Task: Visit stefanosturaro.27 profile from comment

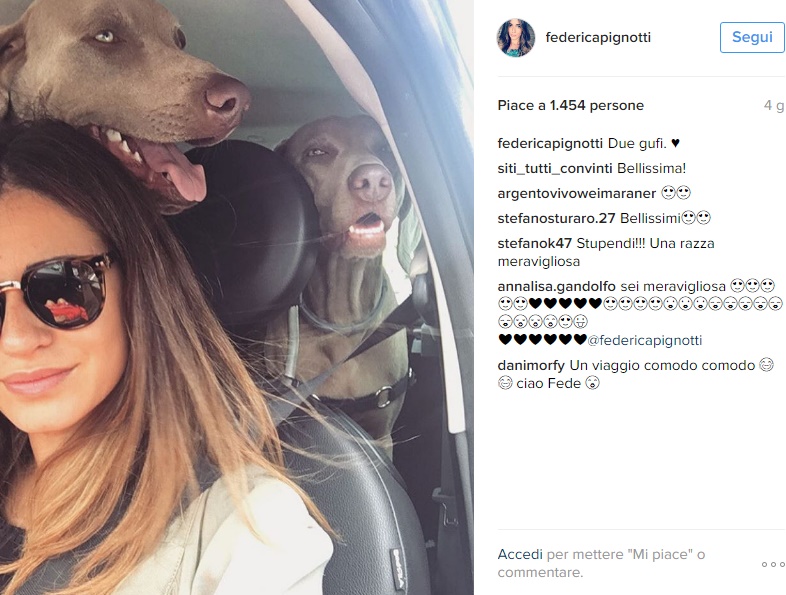Action: point(556,219)
